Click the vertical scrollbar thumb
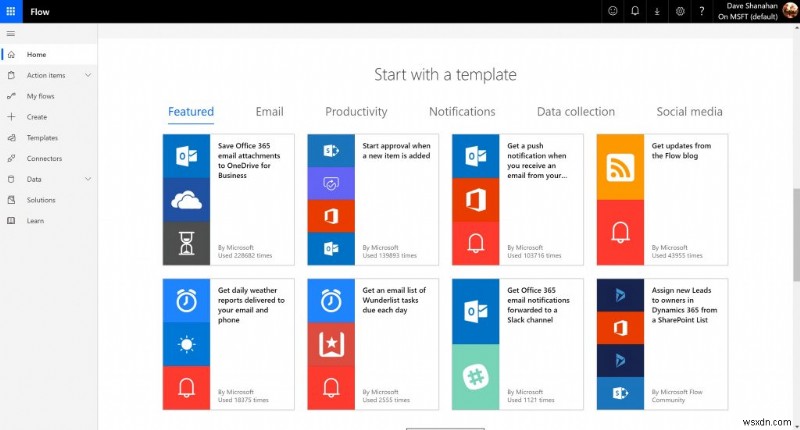800x430 pixels. click(x=796, y=235)
